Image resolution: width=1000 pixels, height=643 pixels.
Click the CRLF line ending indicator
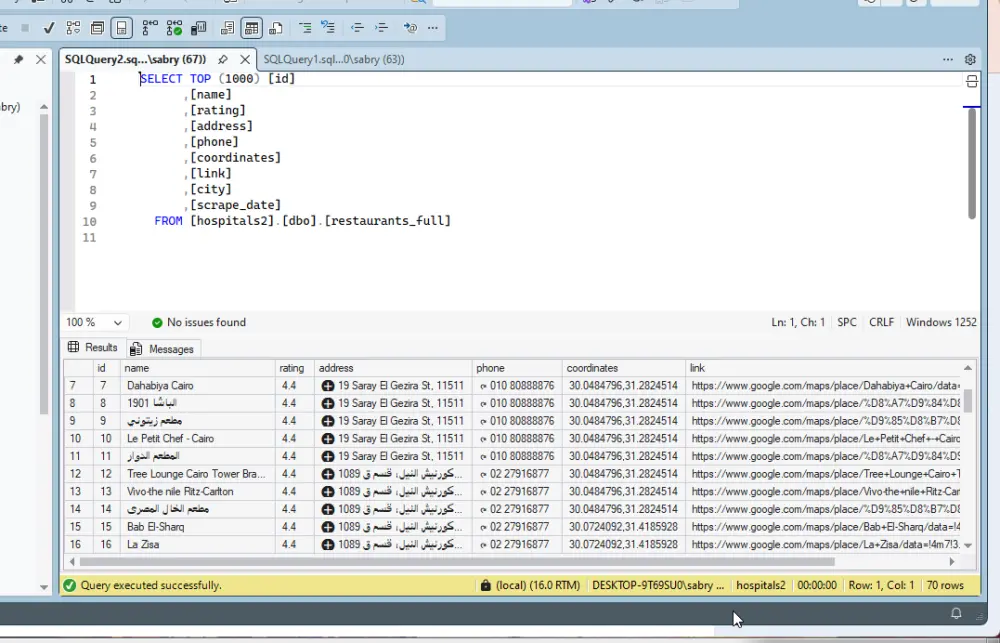pos(881,323)
